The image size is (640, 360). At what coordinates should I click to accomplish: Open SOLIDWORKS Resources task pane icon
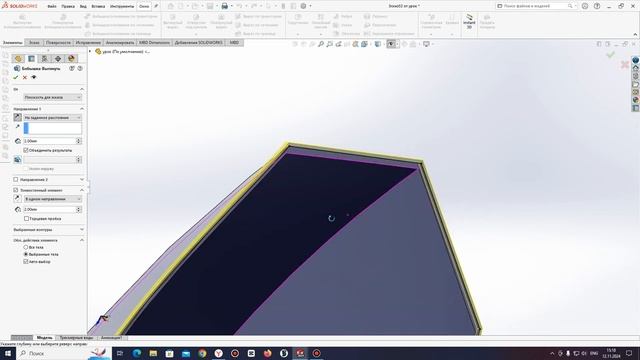coord(636,69)
